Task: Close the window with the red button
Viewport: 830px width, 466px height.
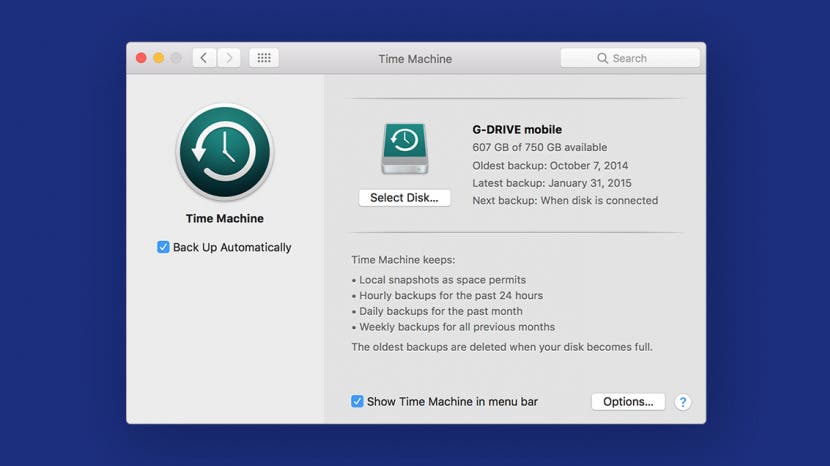Action: pyautogui.click(x=141, y=58)
